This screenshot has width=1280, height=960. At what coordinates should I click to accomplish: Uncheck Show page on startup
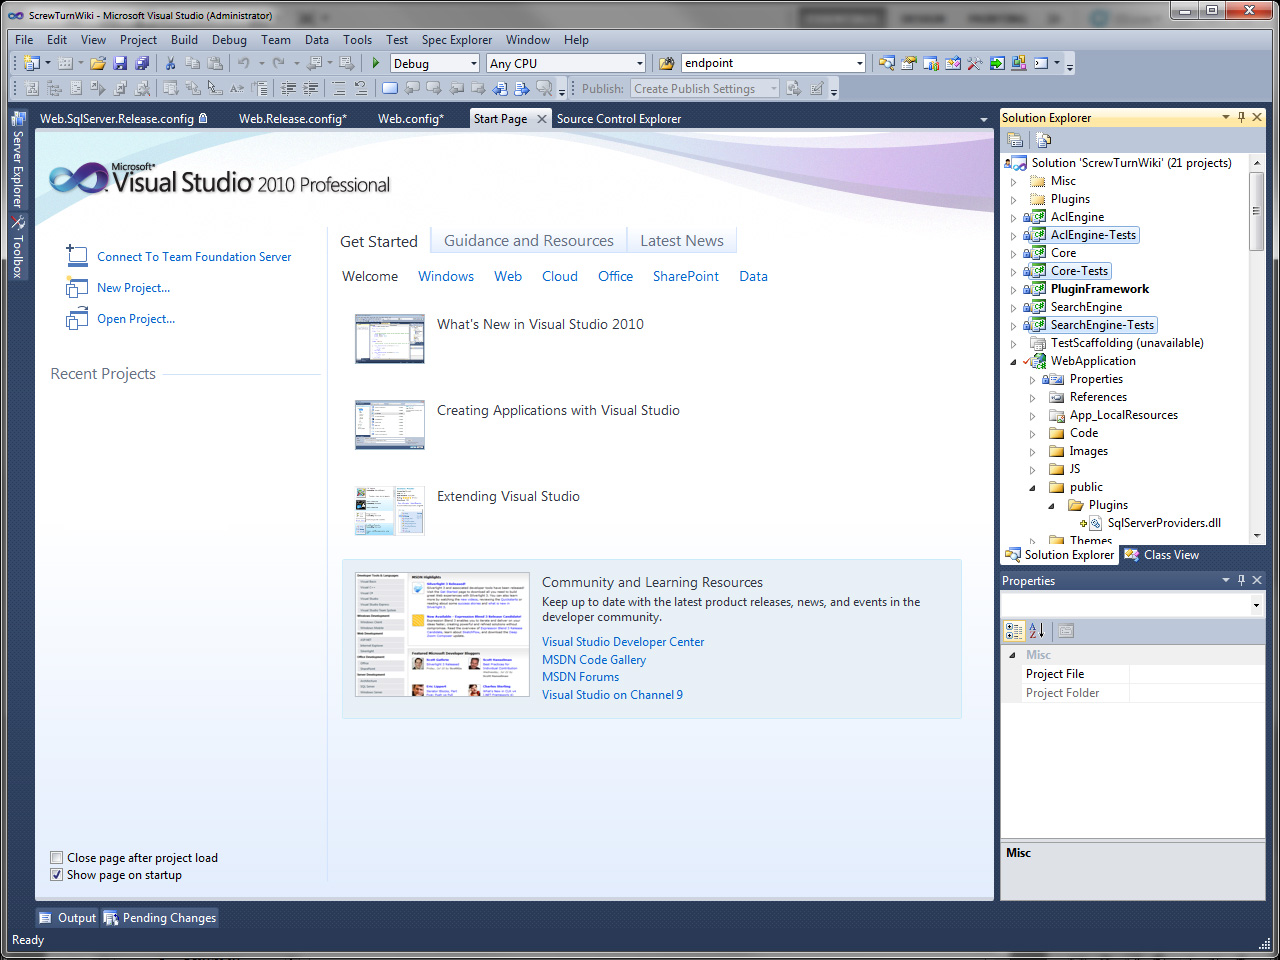tap(56, 875)
